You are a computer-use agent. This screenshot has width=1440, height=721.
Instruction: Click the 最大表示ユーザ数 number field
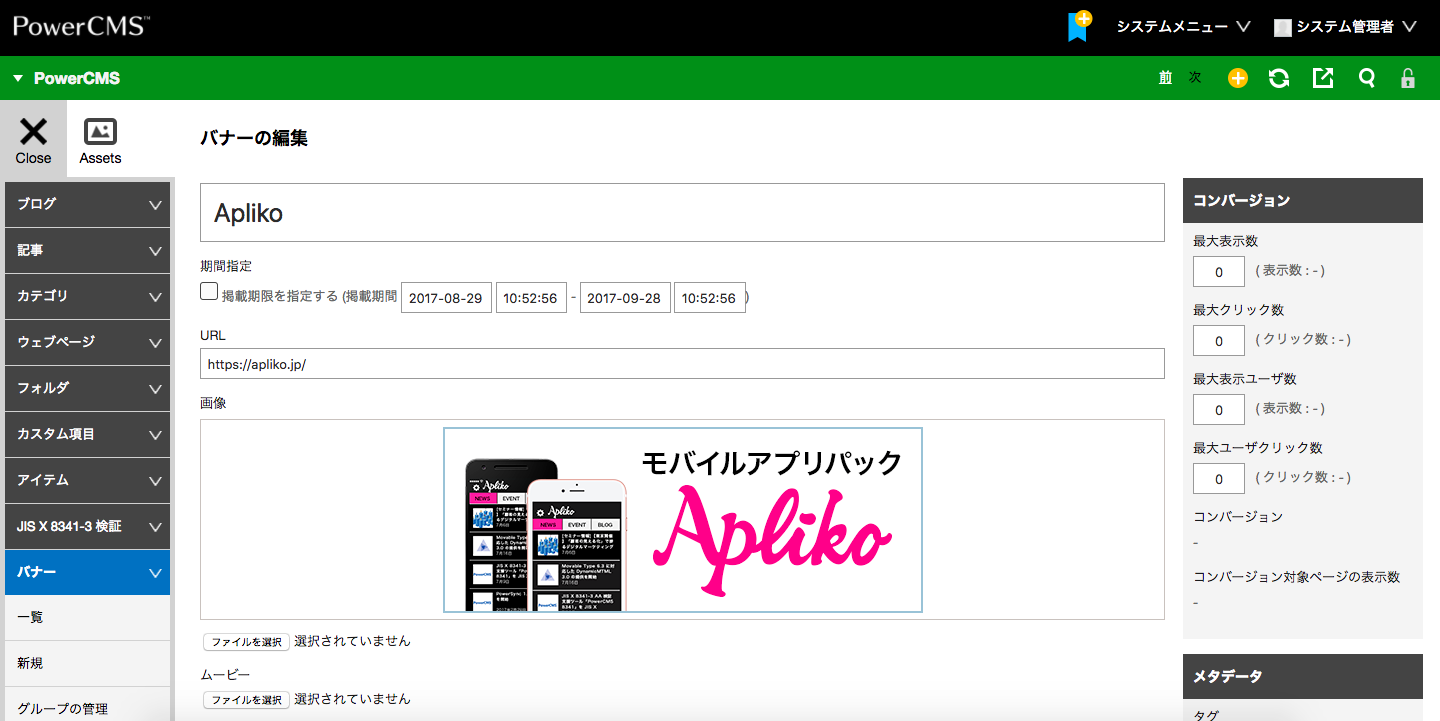[x=1219, y=410]
